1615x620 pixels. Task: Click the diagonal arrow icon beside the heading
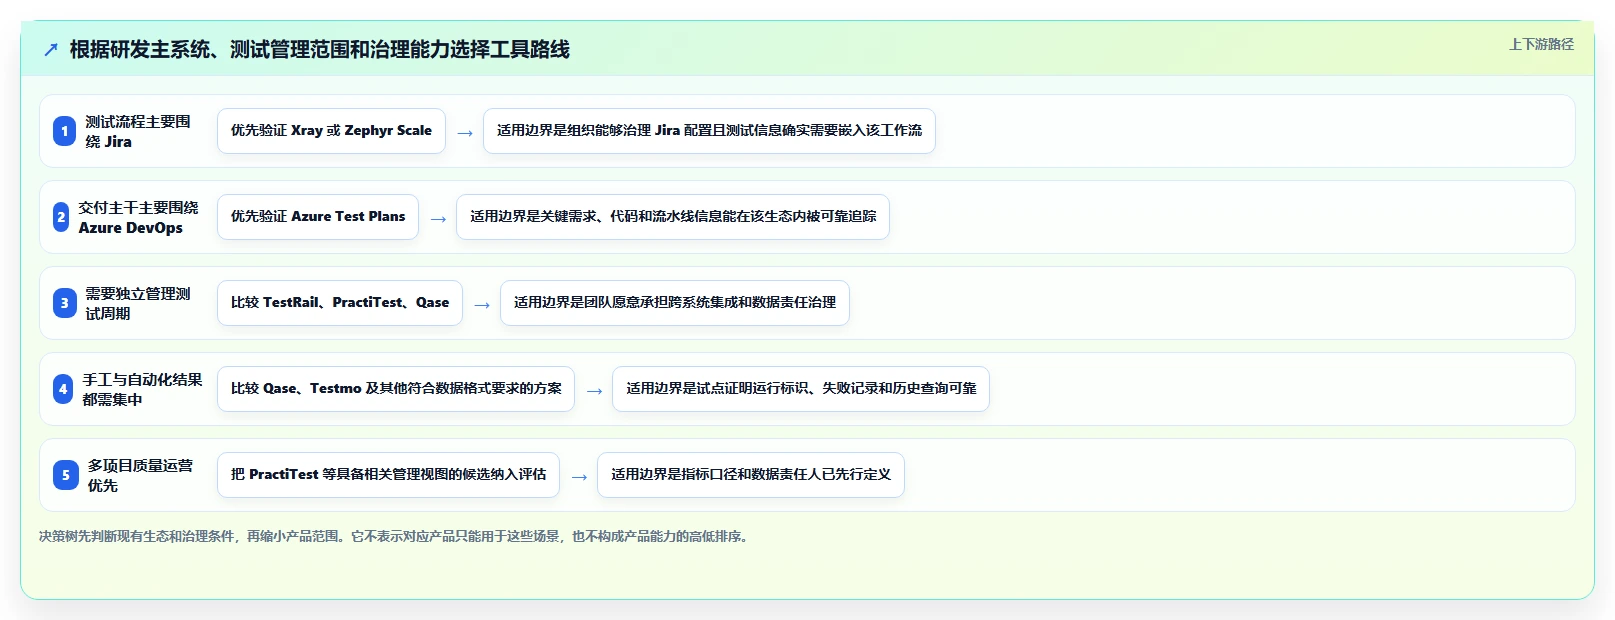coord(51,50)
